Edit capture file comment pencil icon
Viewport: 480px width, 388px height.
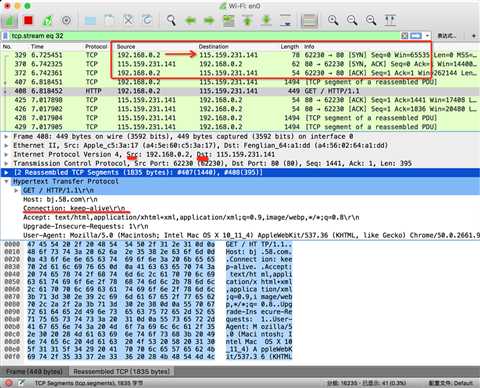pos(21,383)
